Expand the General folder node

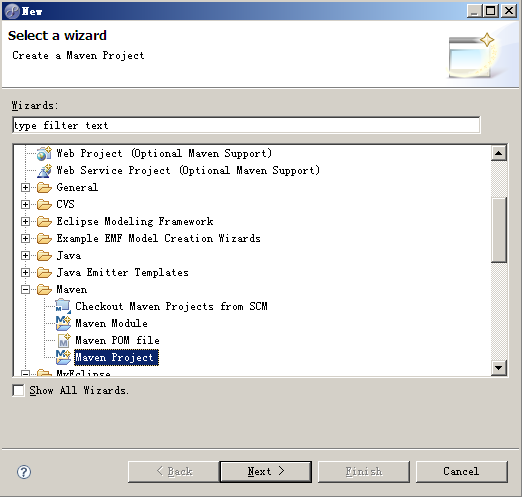click(25, 188)
